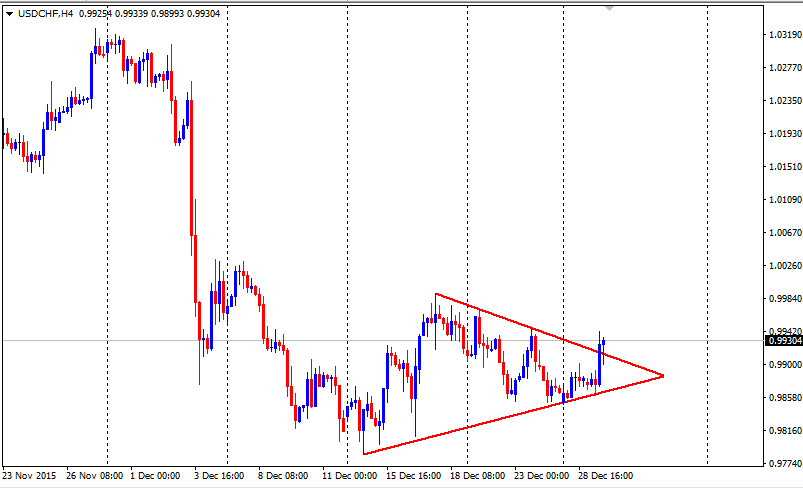Click the 1.01510 price scale label

(785, 166)
